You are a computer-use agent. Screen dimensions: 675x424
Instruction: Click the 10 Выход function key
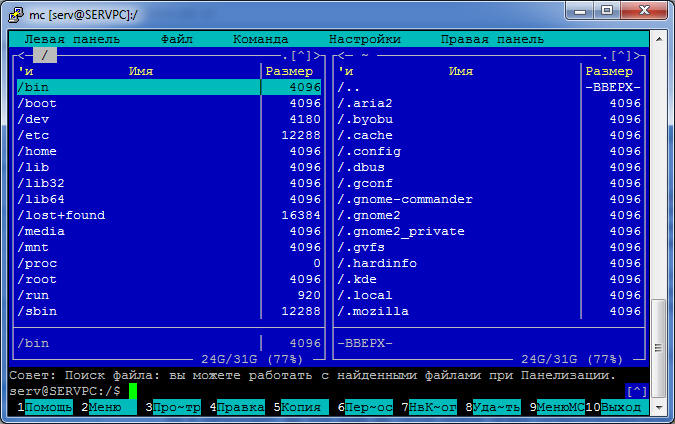(x=616, y=407)
